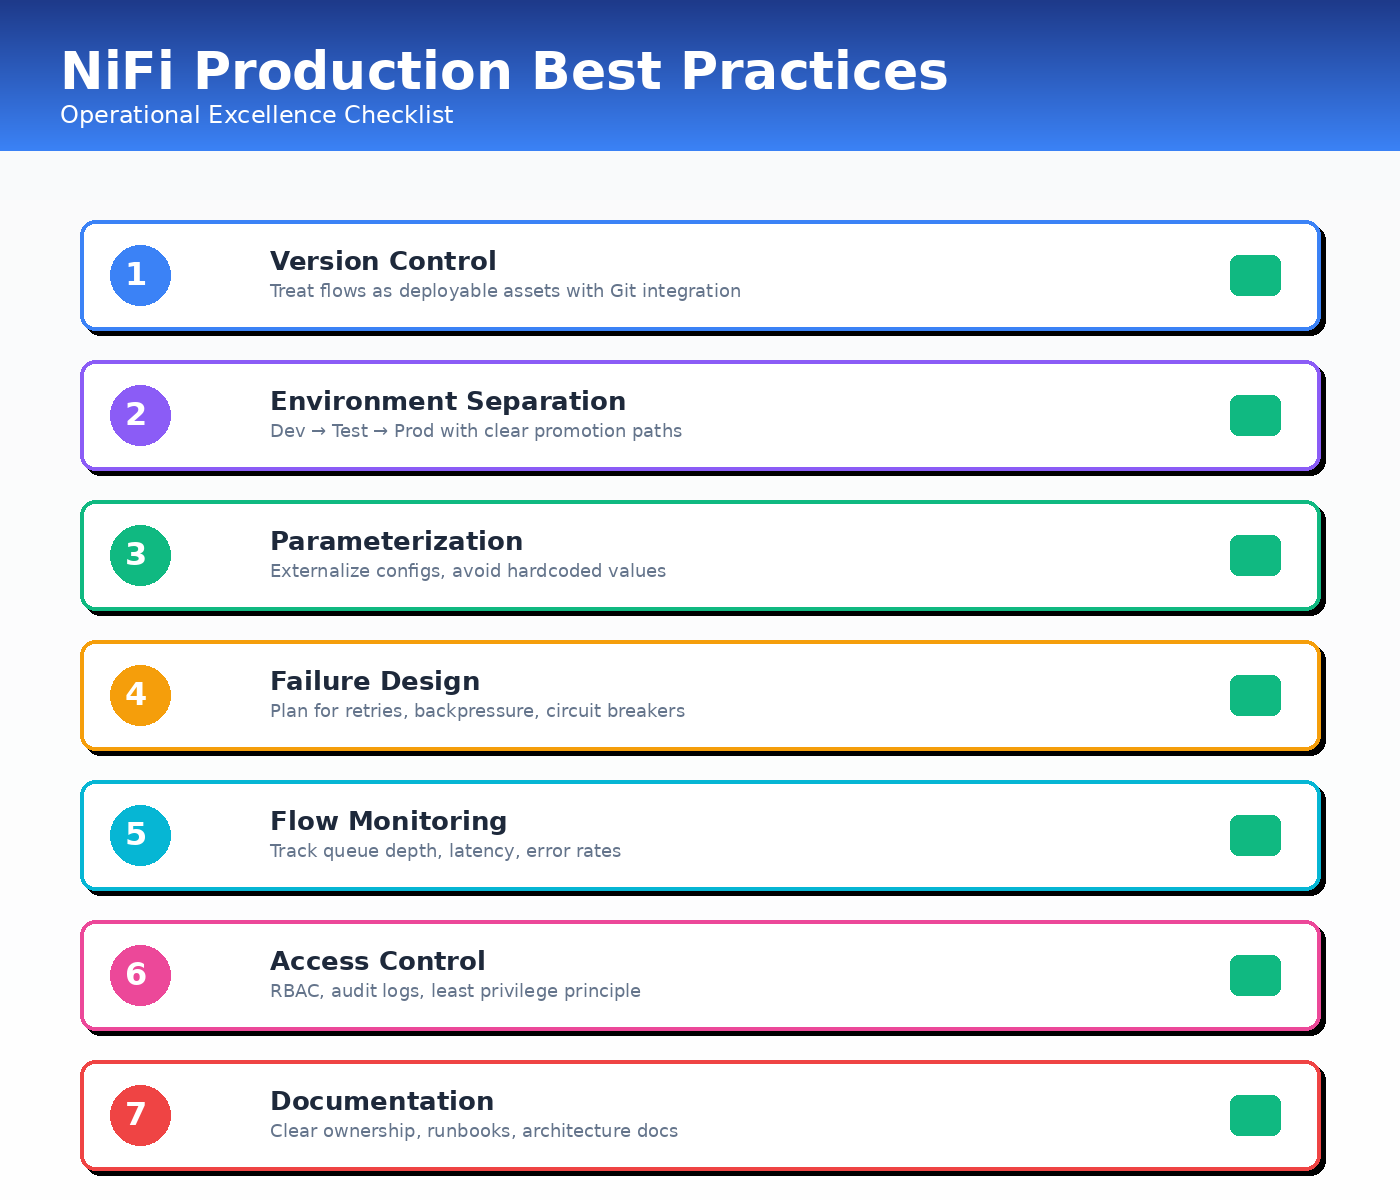This screenshot has width=1400, height=1200.
Task: Mark Access Control as complete
Action: tap(1255, 975)
